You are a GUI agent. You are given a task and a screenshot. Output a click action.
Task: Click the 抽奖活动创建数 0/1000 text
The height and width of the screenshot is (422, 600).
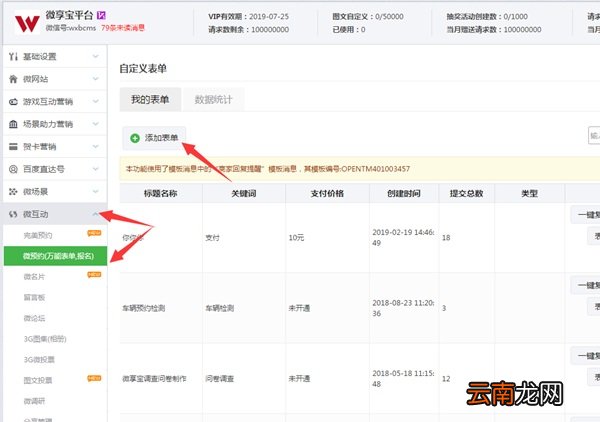[487, 16]
